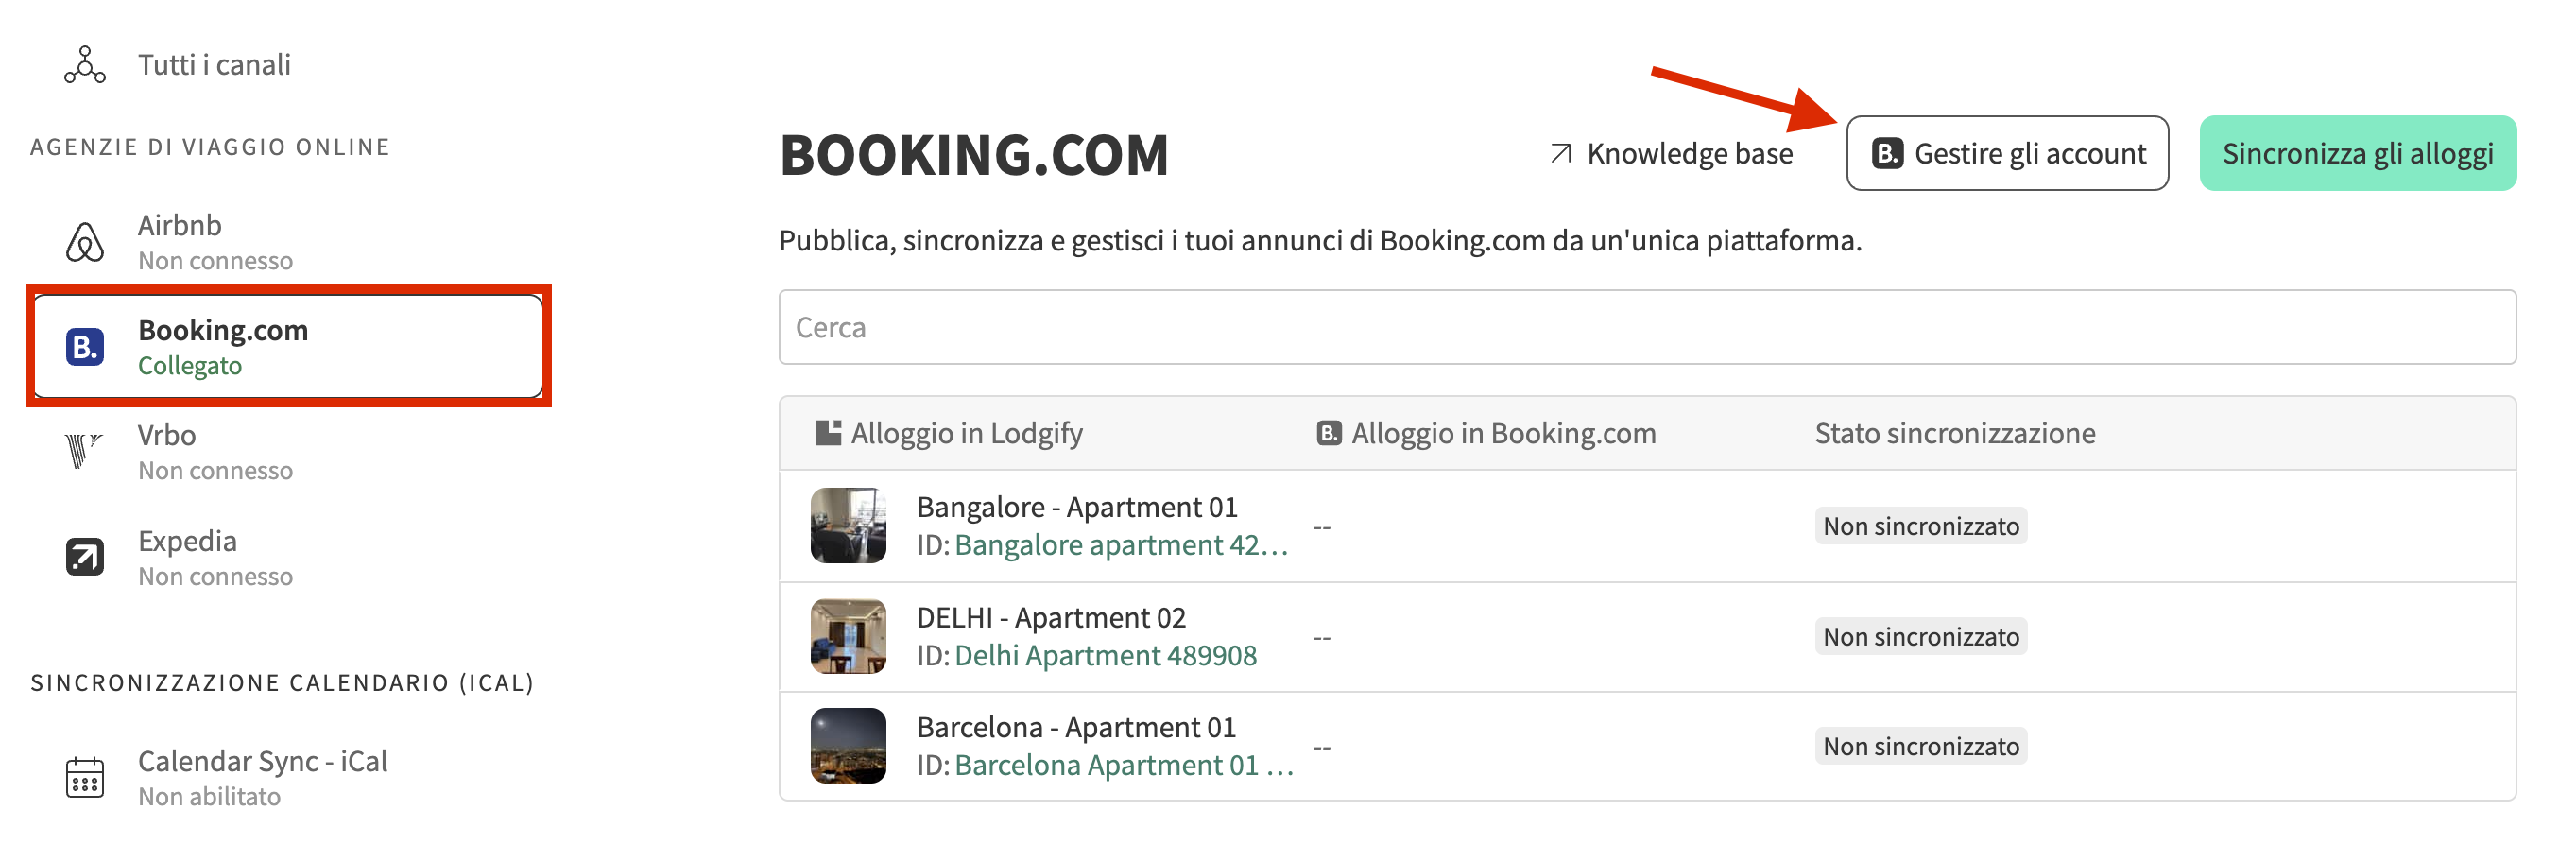Click the Calendar Sync iCal calendar icon
Viewport: 2576px width, 862px height.
(x=85, y=777)
